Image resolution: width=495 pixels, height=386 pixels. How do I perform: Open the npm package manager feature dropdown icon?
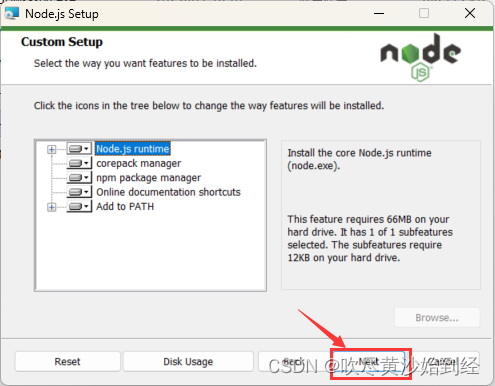(x=79, y=178)
